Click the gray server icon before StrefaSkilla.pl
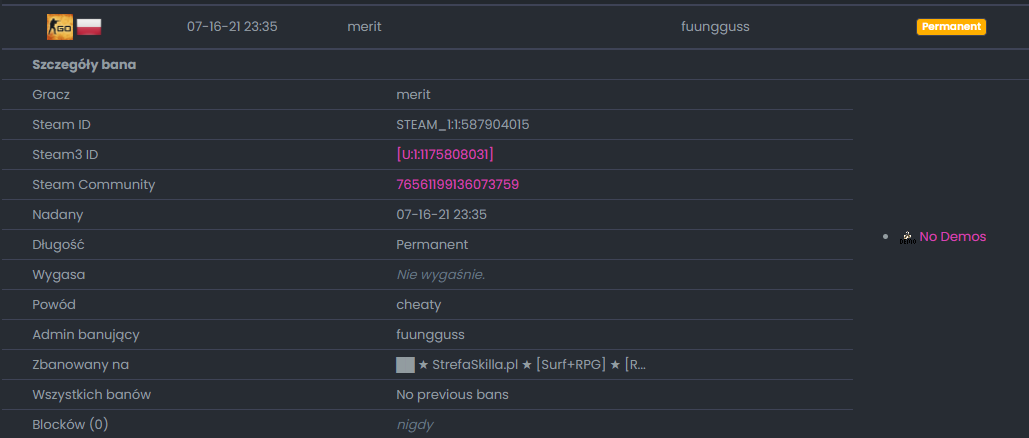 [x=406, y=364]
